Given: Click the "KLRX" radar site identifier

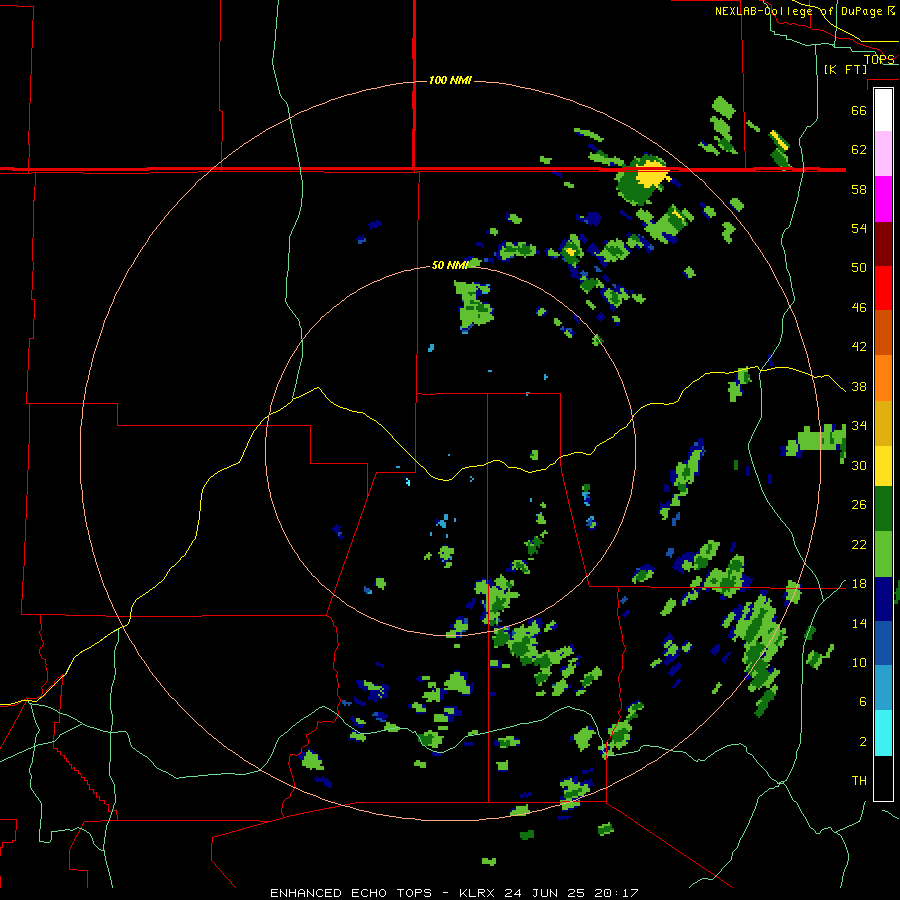Looking at the screenshot, I should point(478,893).
